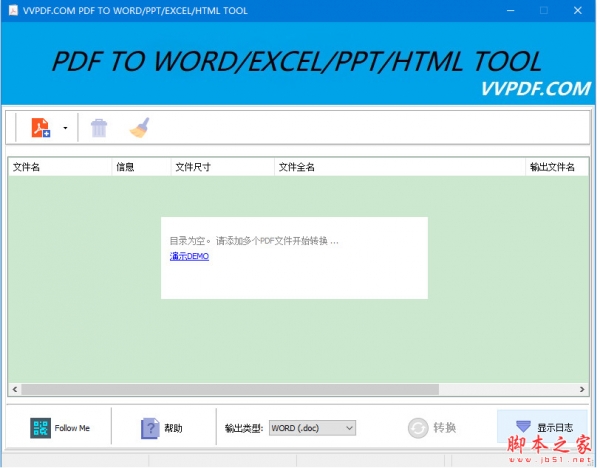Click the 目录为空 empty list message text
The image size is (600, 468).
pyautogui.click(x=254, y=241)
